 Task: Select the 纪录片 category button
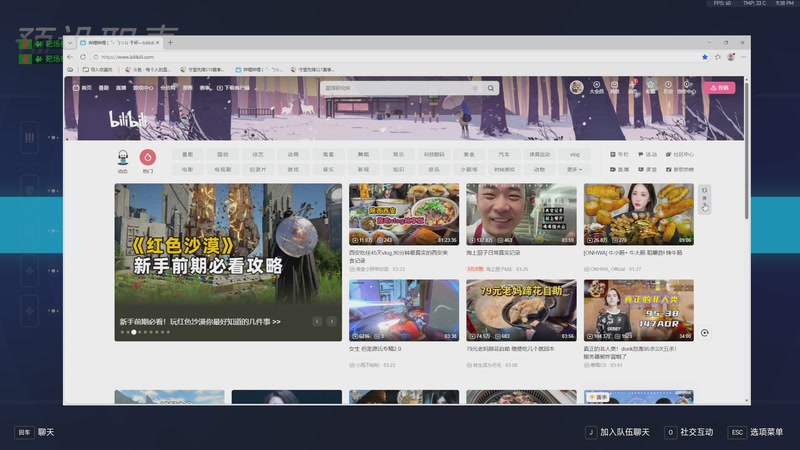(258, 169)
